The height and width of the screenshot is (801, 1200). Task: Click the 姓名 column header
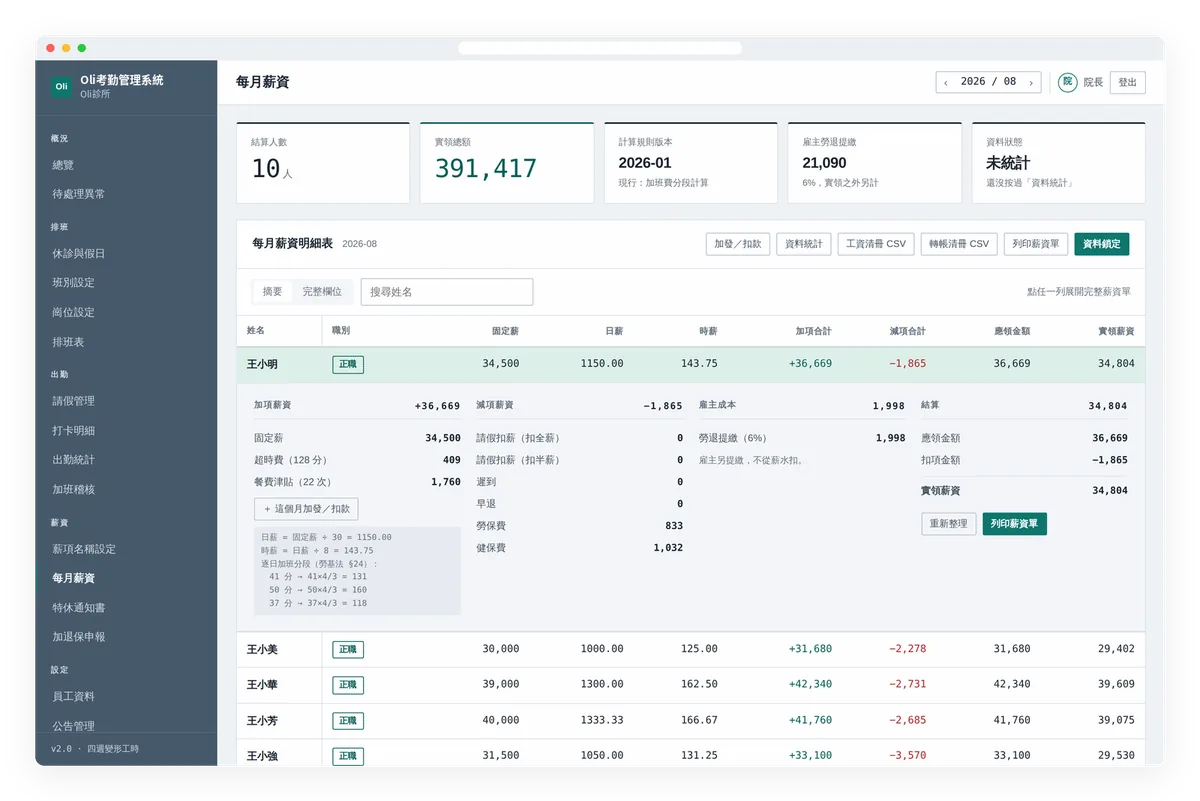pyautogui.click(x=256, y=331)
